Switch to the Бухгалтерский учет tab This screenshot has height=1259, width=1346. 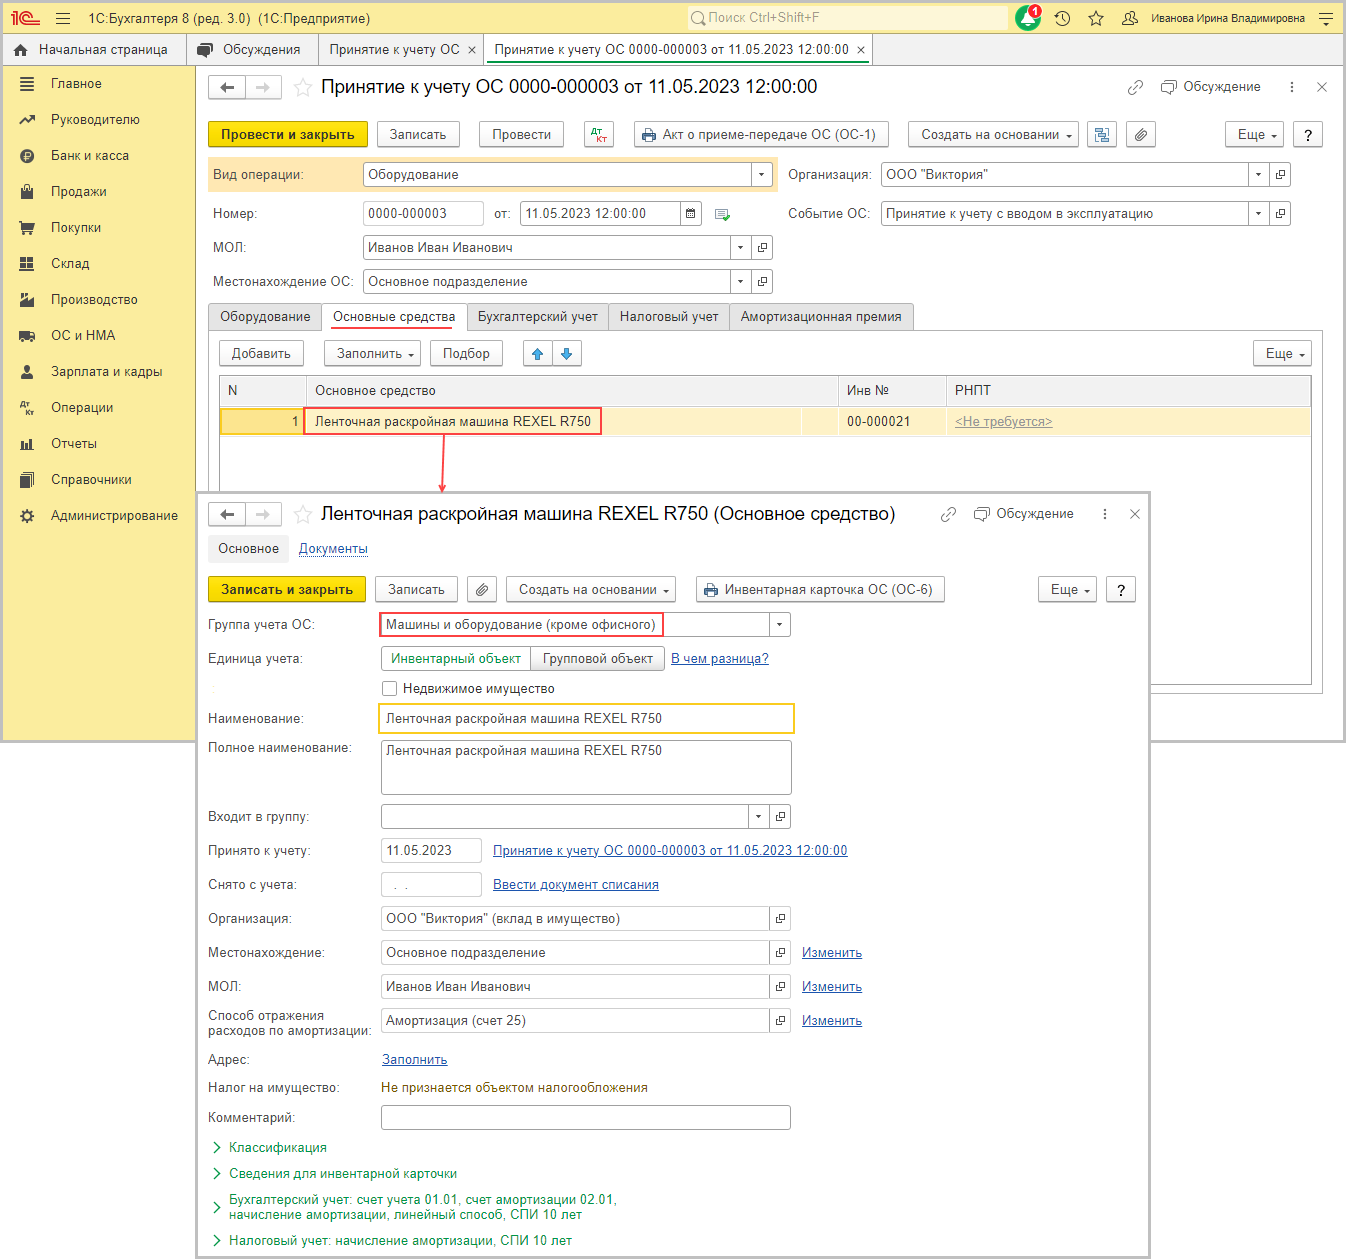click(537, 317)
